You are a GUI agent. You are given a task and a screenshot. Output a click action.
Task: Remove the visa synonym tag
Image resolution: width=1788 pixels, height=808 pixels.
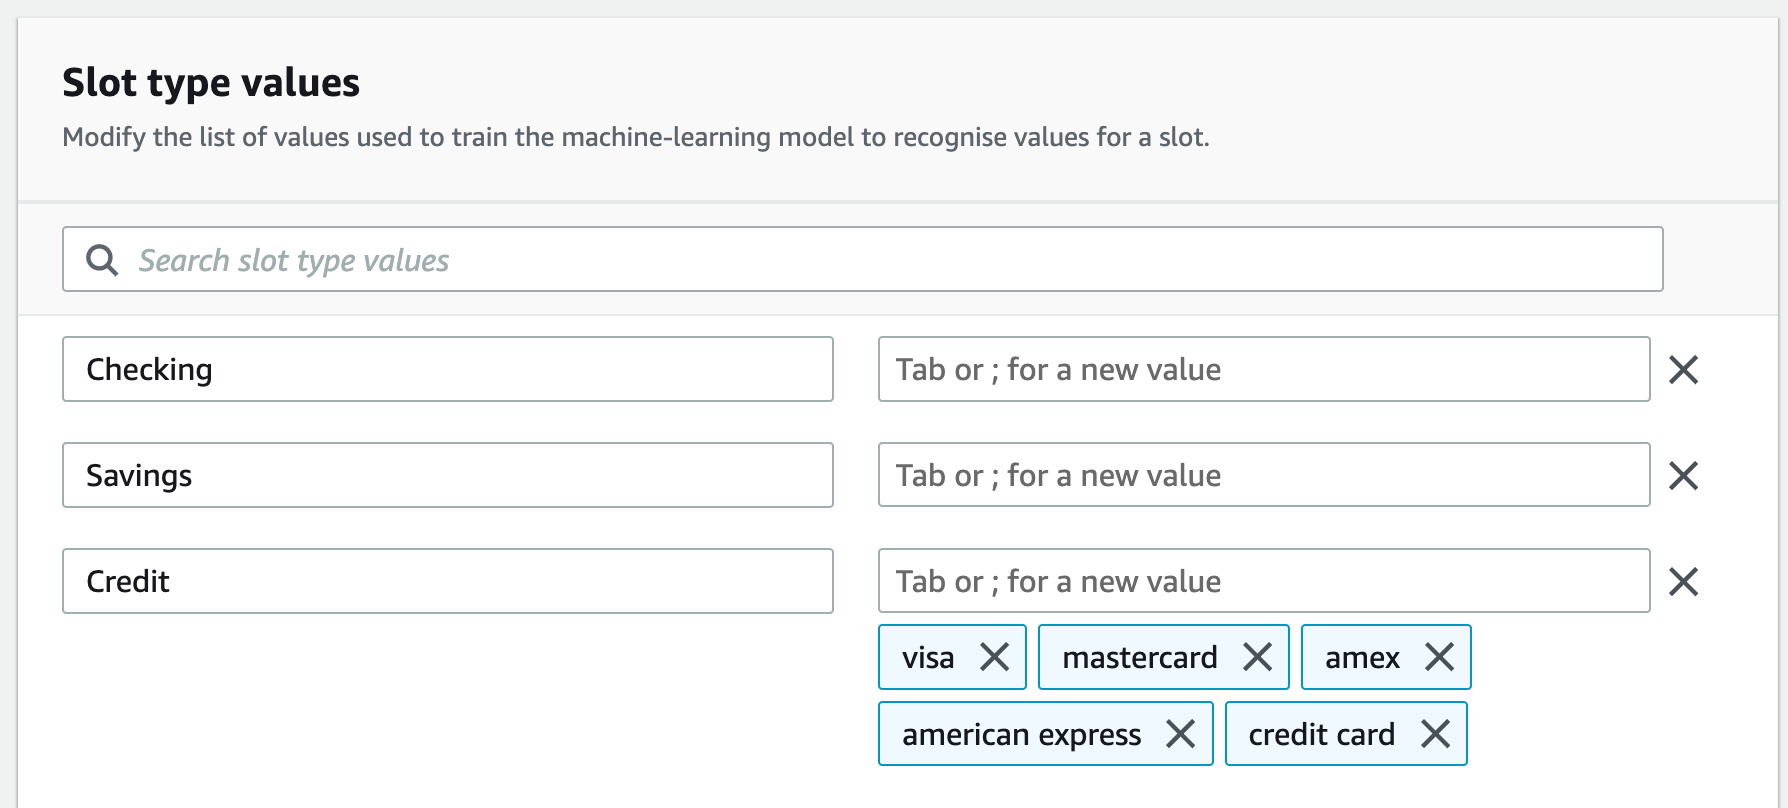tap(994, 658)
